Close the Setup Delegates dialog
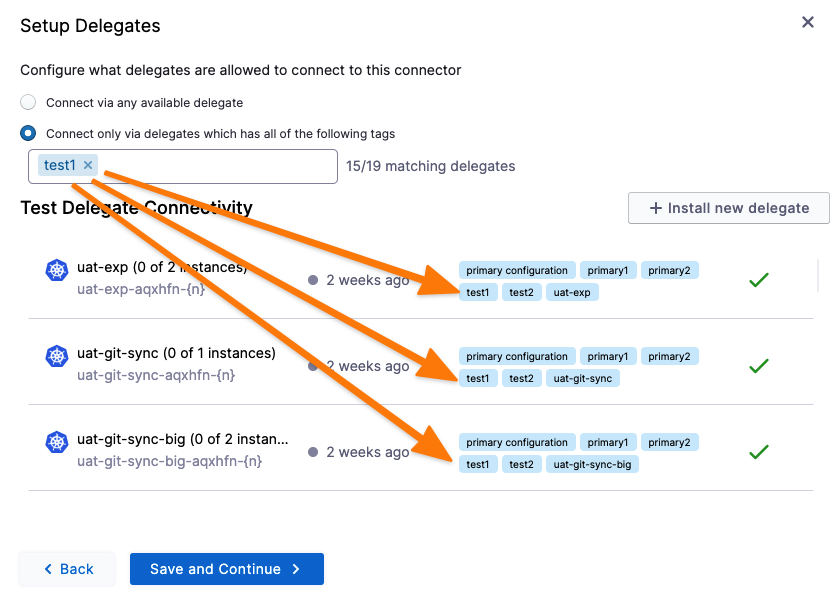The height and width of the screenshot is (612, 837). coord(808,22)
